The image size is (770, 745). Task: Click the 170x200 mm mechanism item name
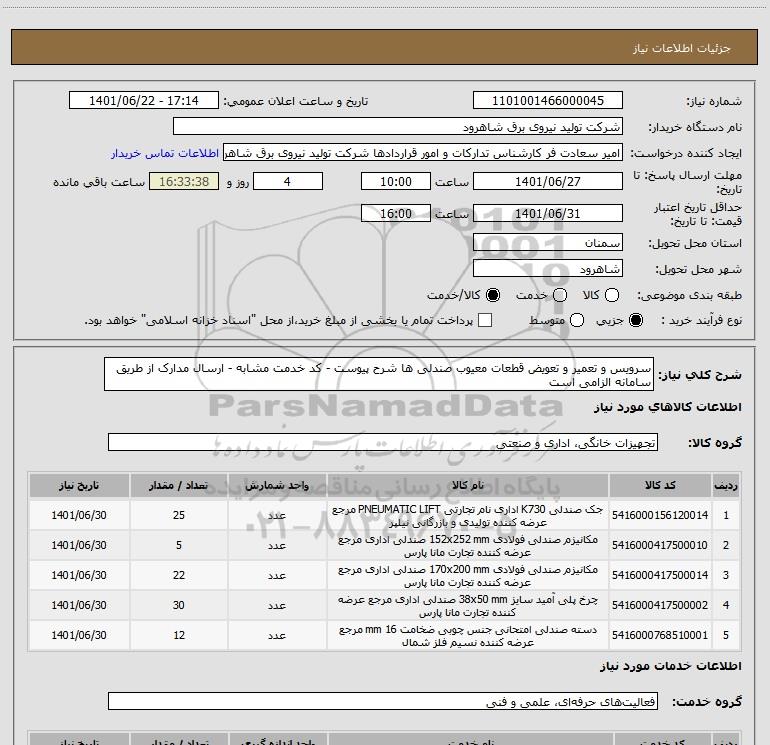[x=468, y=576]
